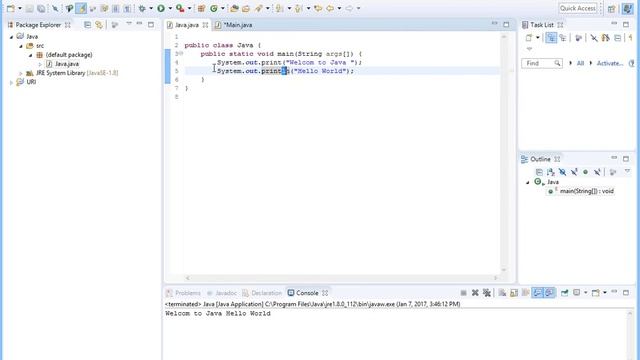Open the Debug configurations dropdown arrow
640x360 pixels.
[x=151, y=8]
